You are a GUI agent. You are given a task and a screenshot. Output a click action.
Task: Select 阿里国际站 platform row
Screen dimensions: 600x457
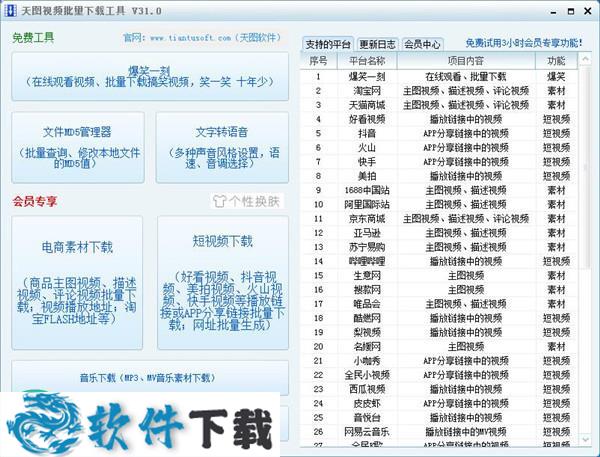(x=439, y=204)
